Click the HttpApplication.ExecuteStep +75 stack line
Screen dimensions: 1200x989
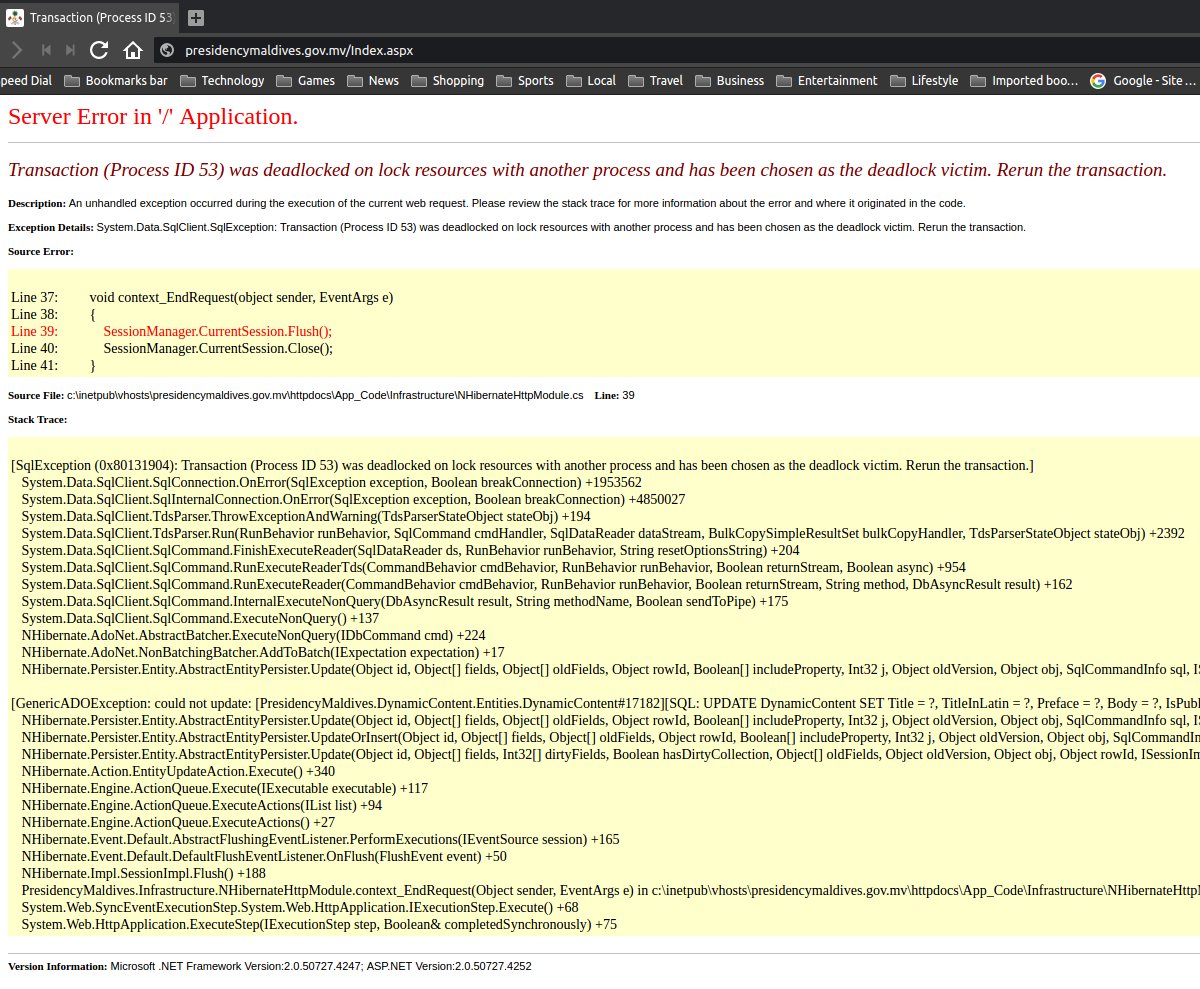(319, 924)
